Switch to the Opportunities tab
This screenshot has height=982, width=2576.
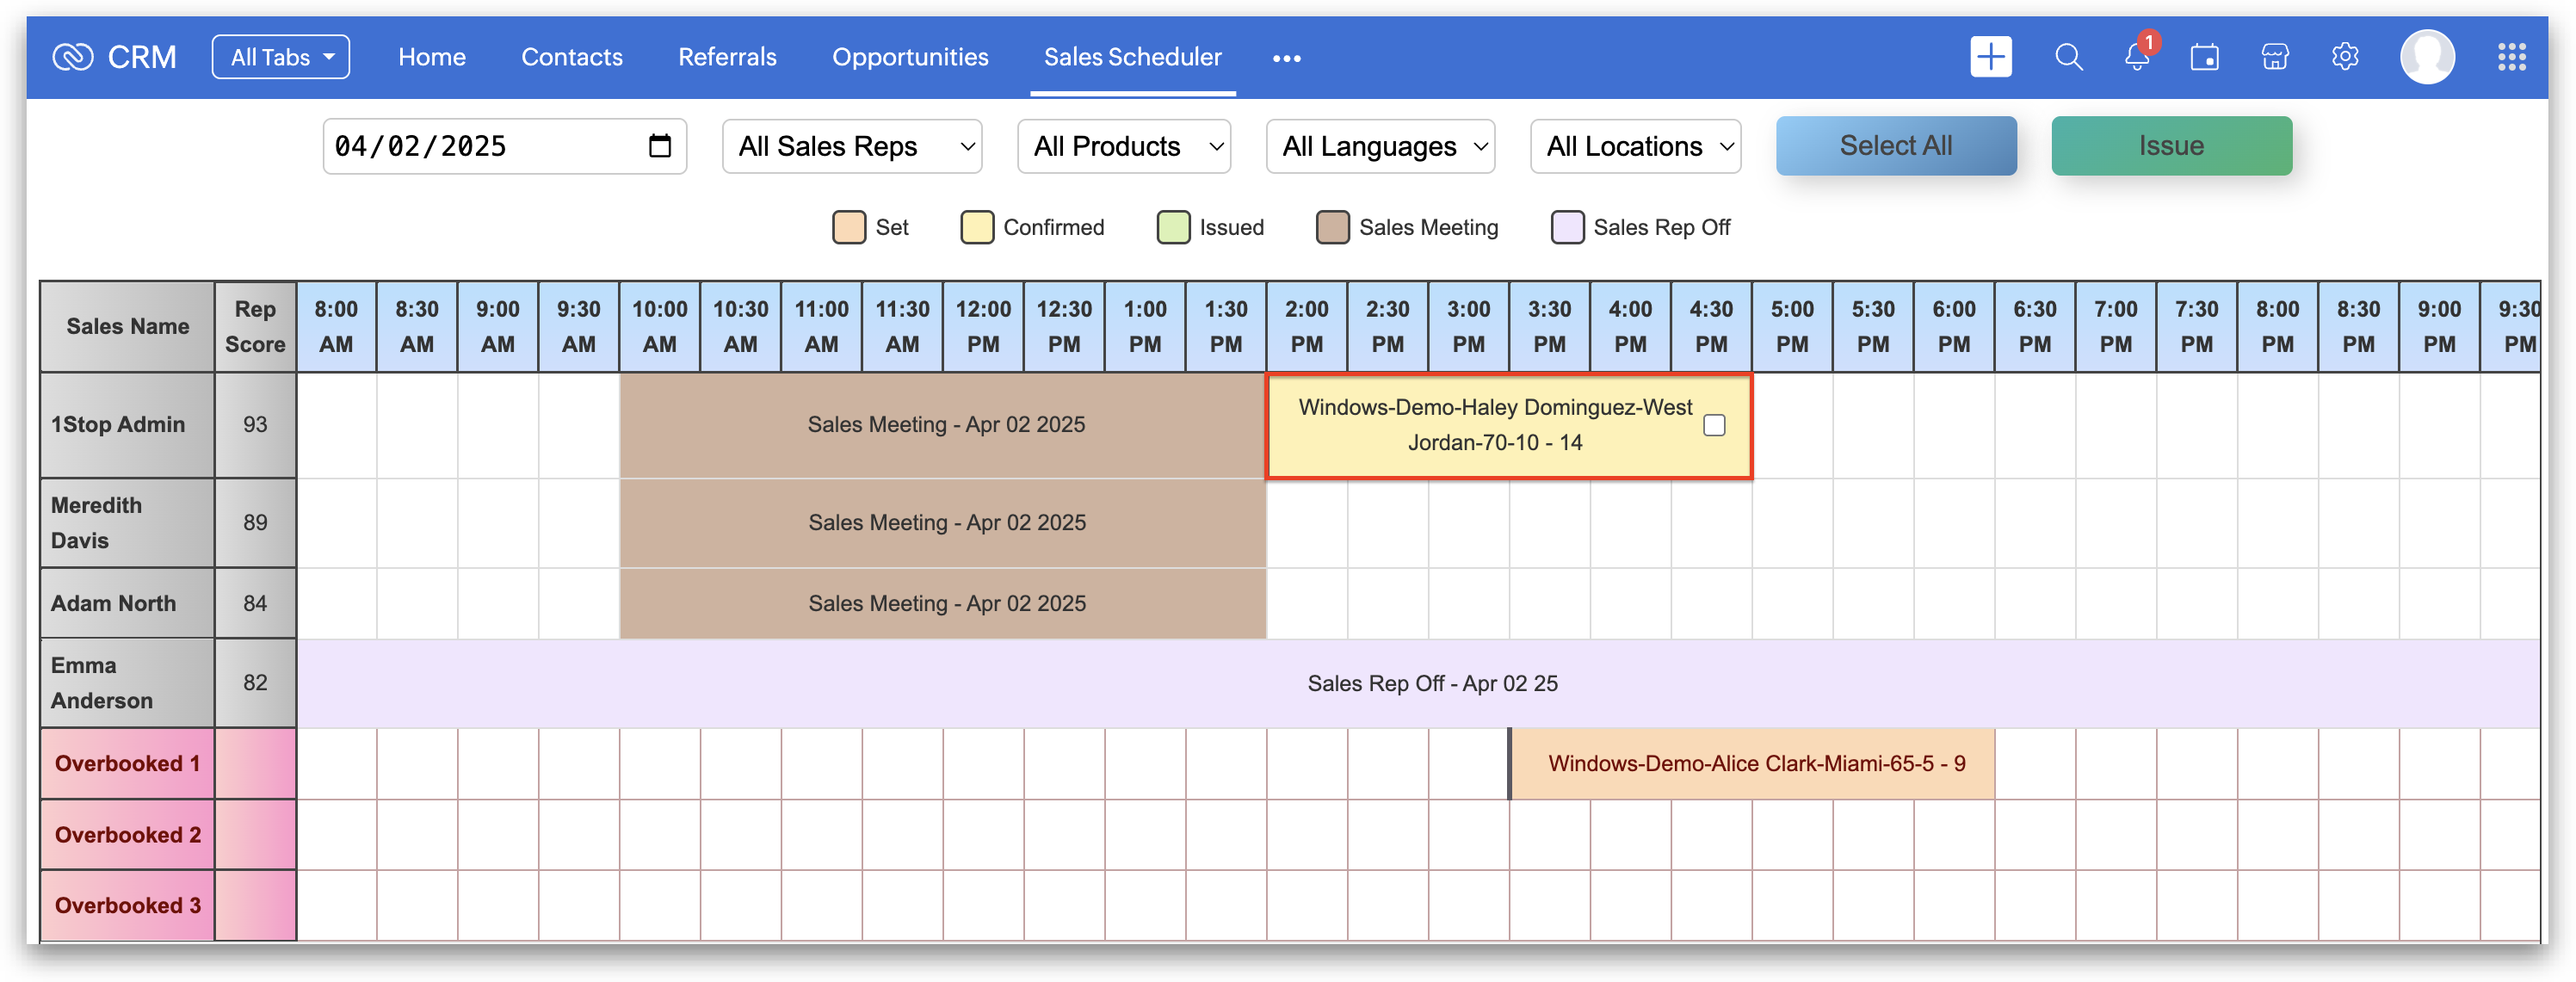pos(910,57)
